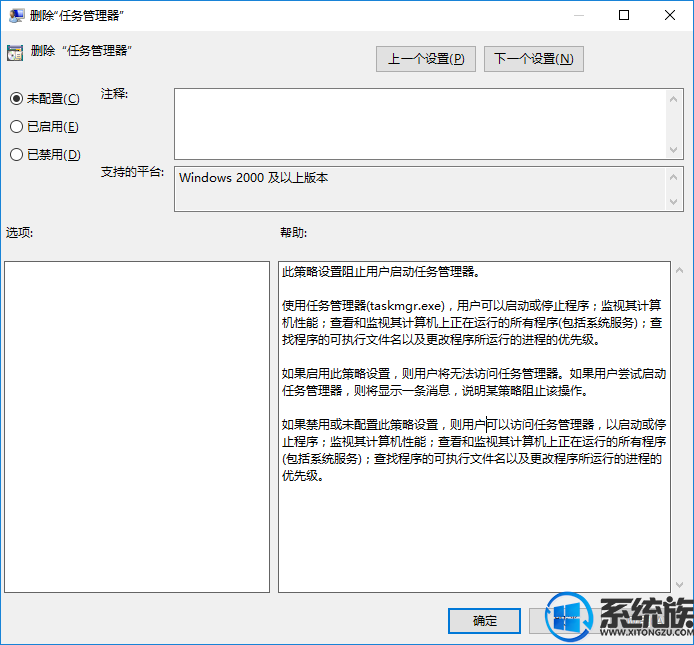This screenshot has height=645, width=694.
Task: Close the 删除 任务管理器 dialog
Action: point(670,15)
